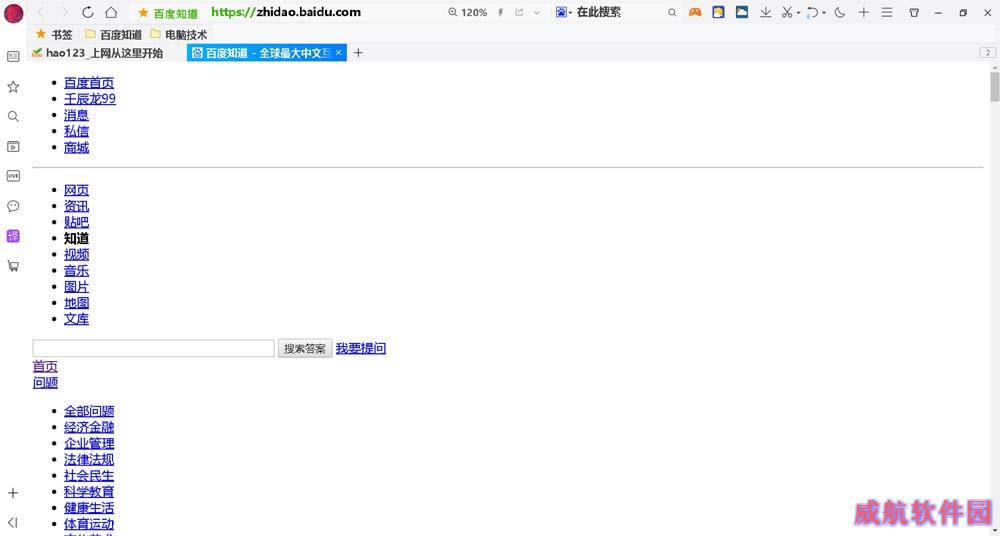Open the sidebar news reader icon
The height and width of the screenshot is (536, 1000).
pyautogui.click(x=13, y=57)
